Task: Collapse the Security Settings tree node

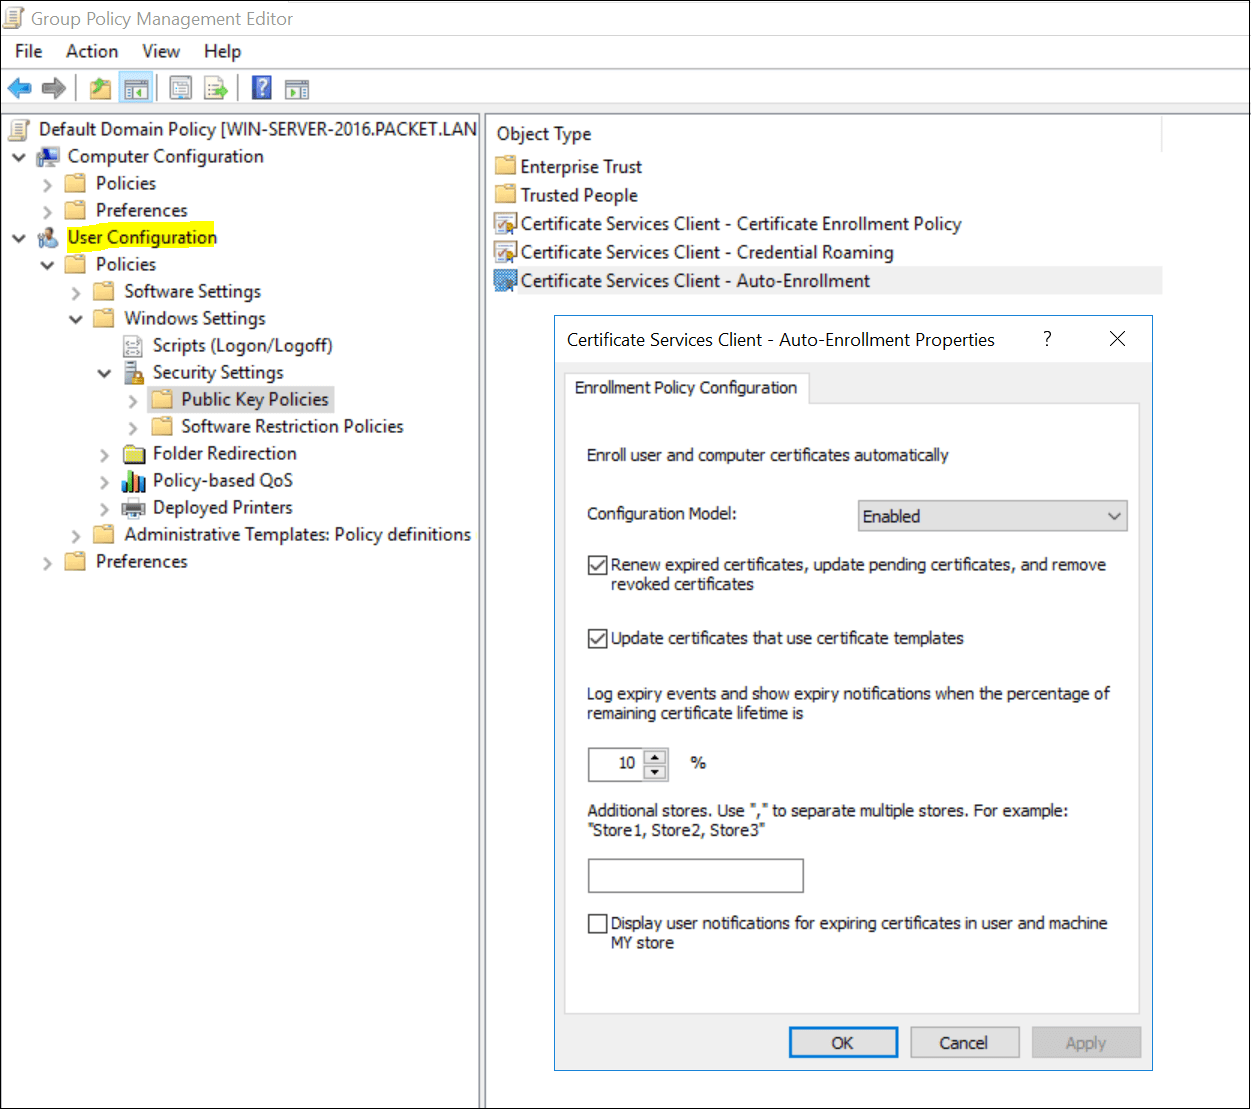Action: 104,372
